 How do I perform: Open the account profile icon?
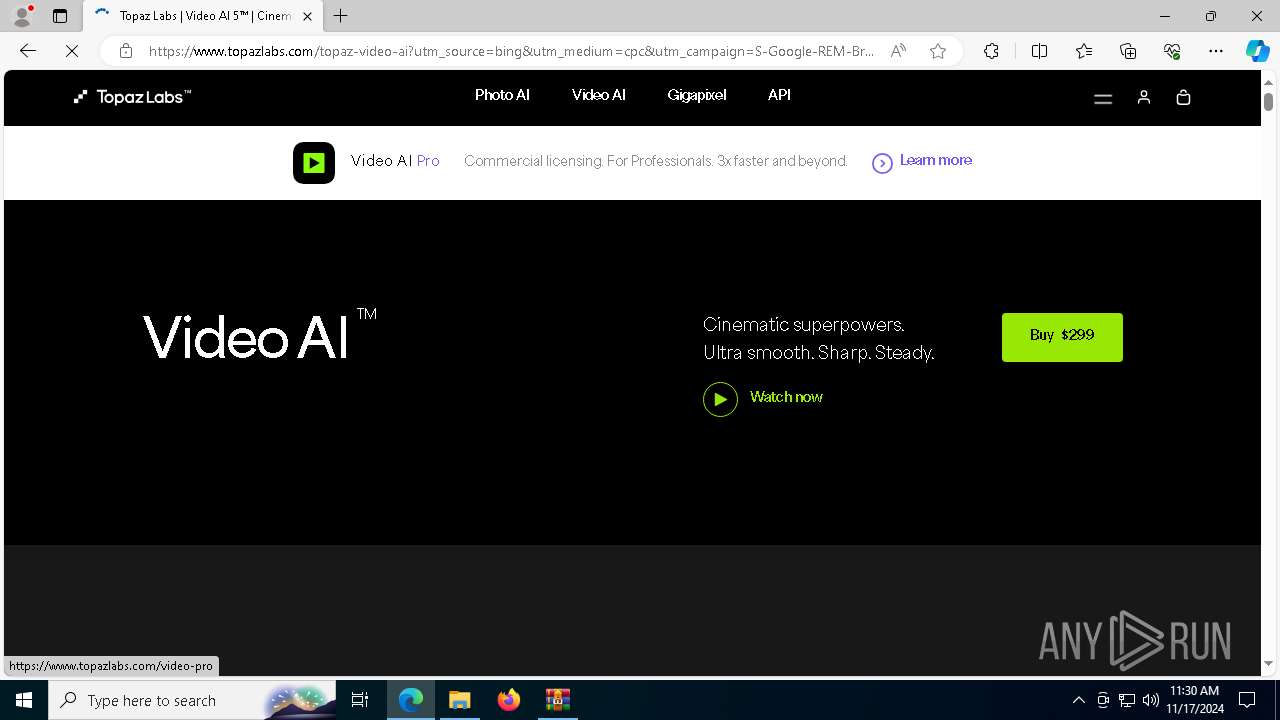coord(1143,97)
